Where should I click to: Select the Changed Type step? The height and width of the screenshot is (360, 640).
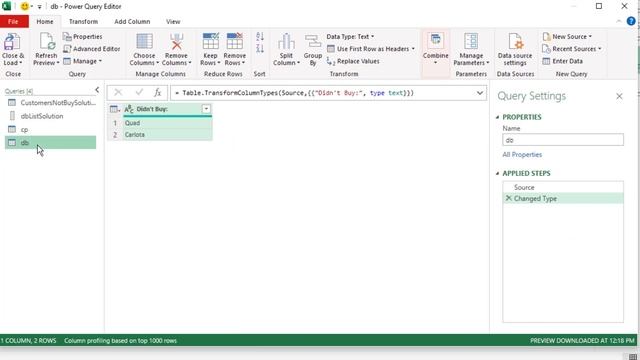(563, 198)
